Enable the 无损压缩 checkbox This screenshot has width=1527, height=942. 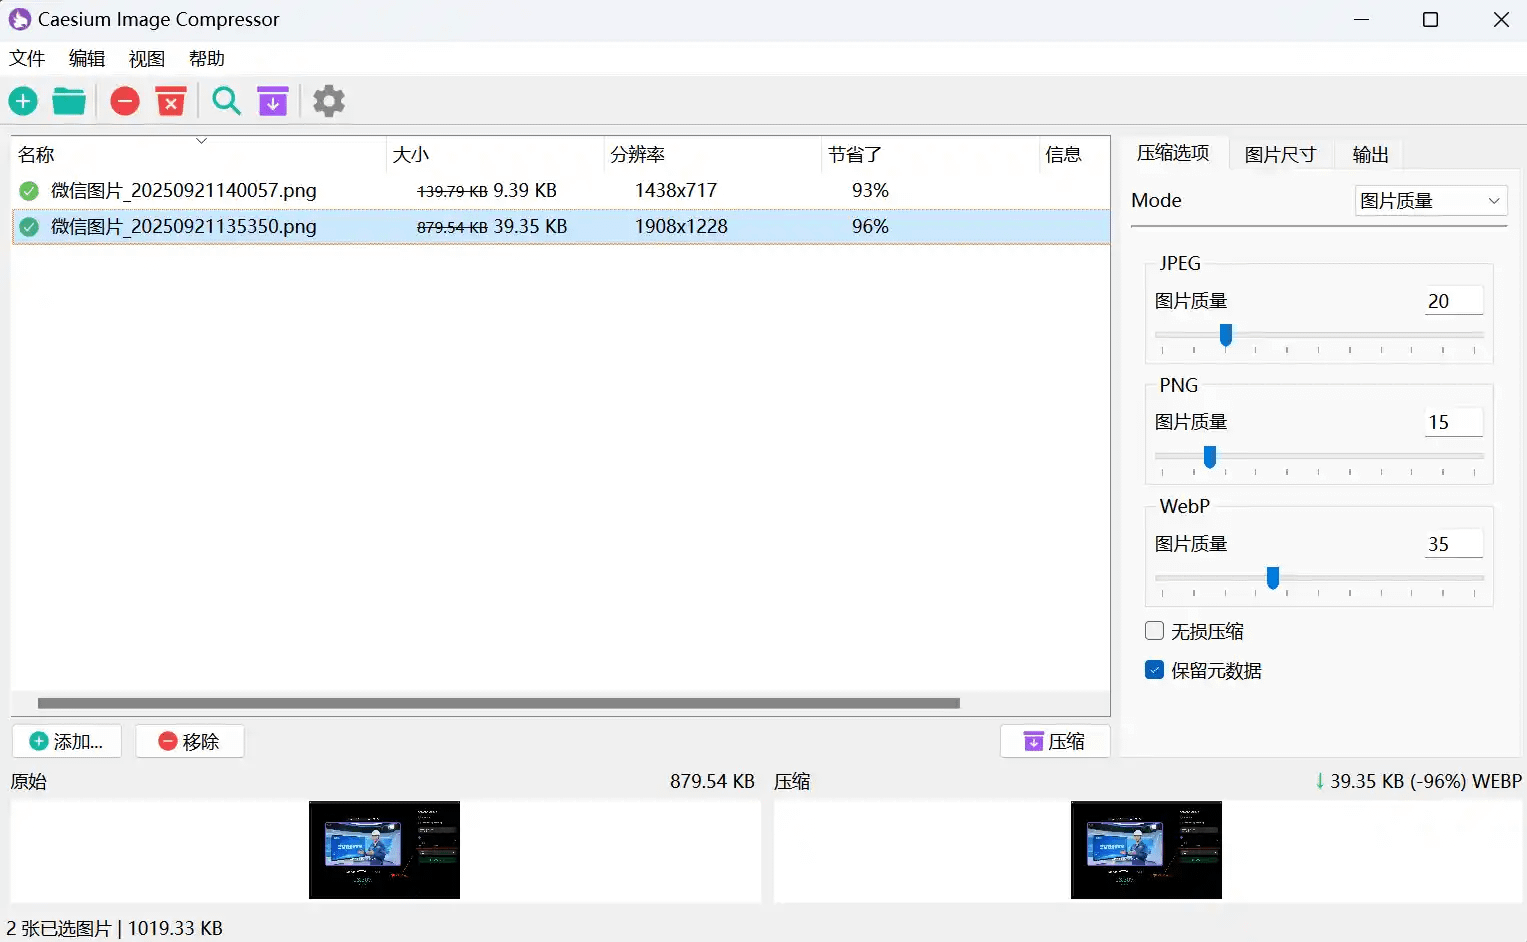coord(1154,631)
